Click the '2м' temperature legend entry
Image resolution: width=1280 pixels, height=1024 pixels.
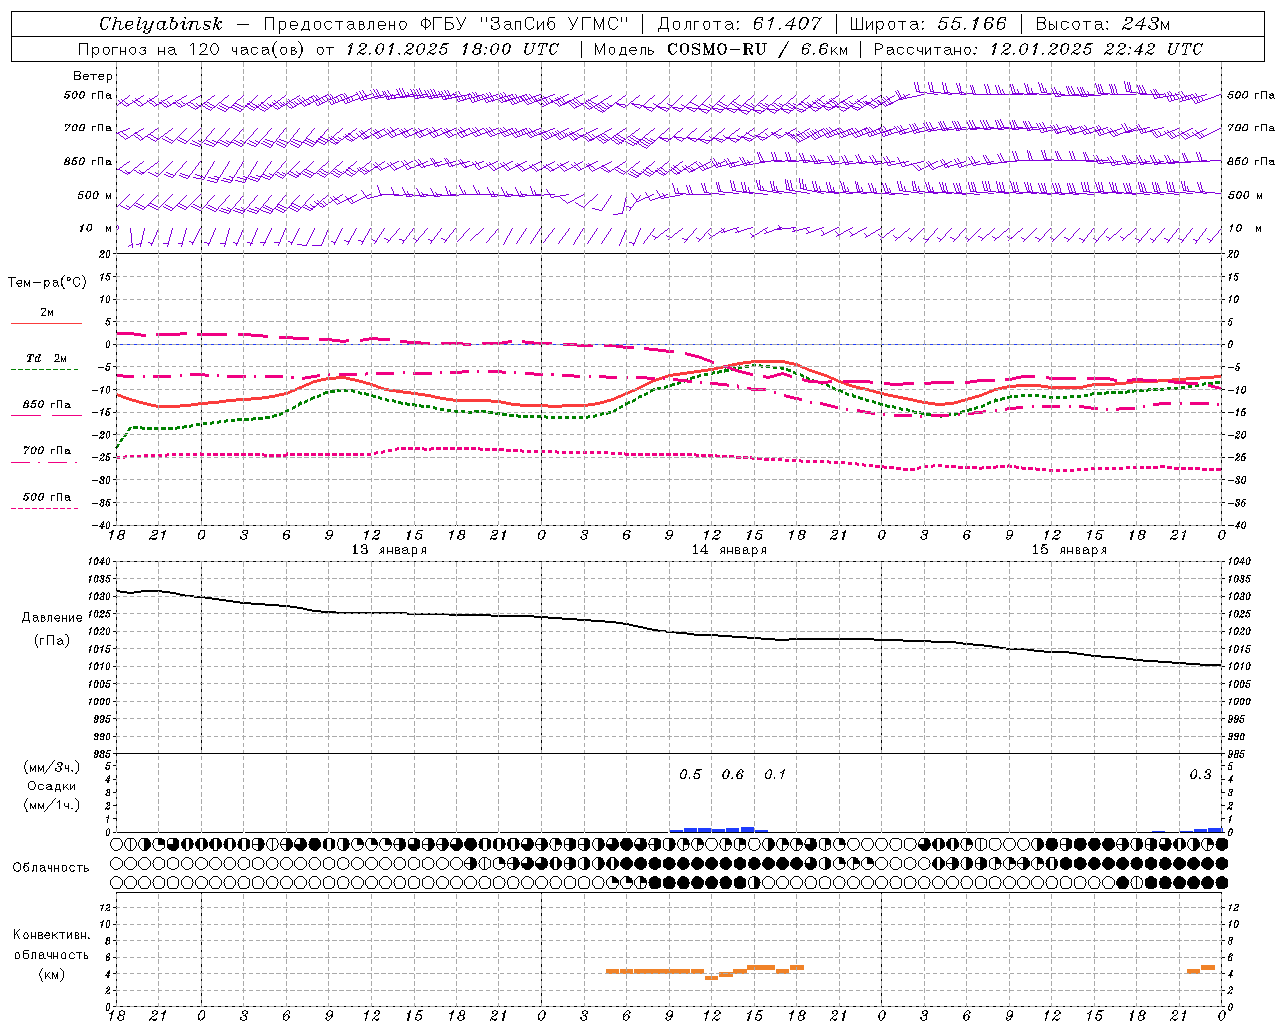47,312
